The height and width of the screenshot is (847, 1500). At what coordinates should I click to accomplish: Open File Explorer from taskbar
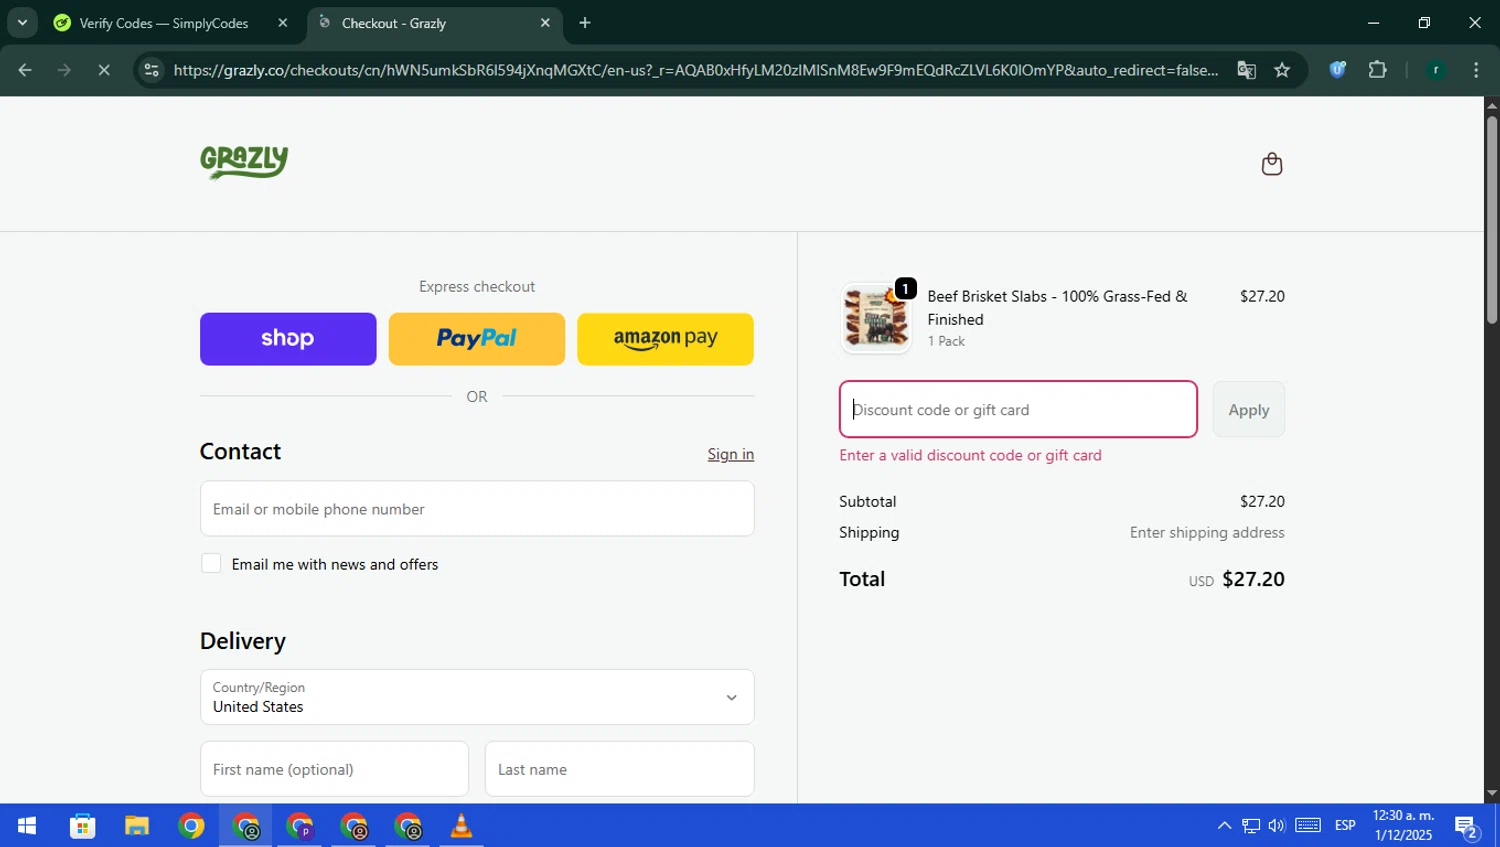coord(137,826)
